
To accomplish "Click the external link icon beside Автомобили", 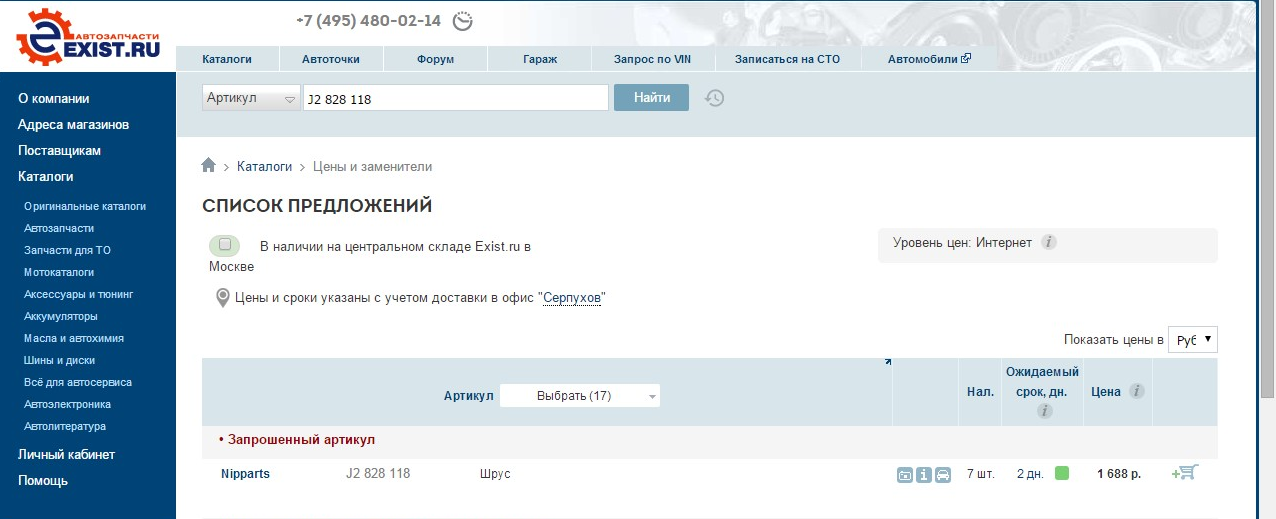I will (966, 59).
